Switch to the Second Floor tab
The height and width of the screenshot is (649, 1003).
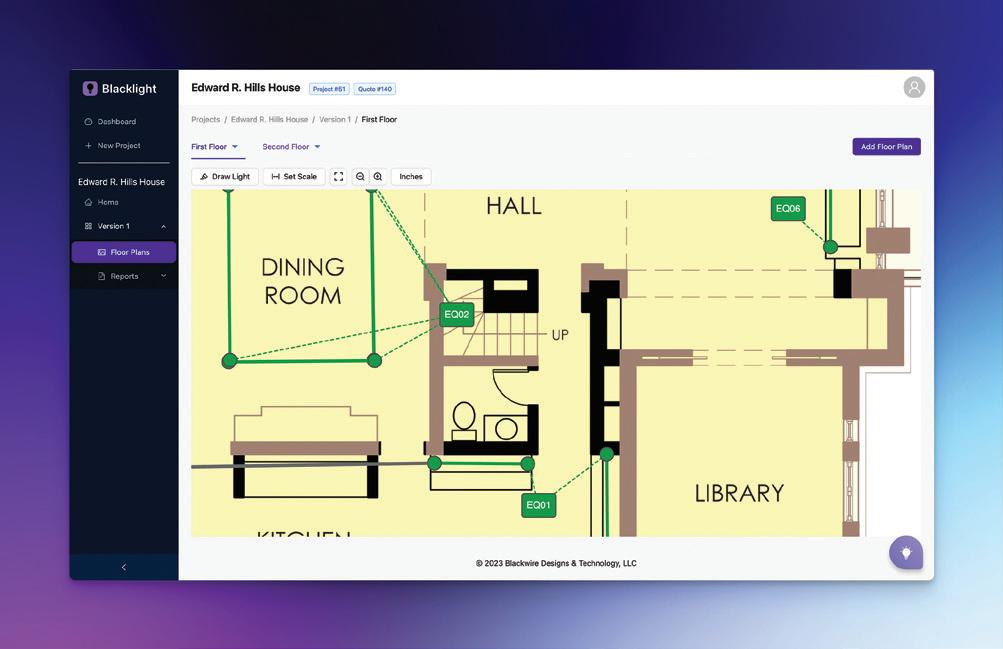[285, 147]
